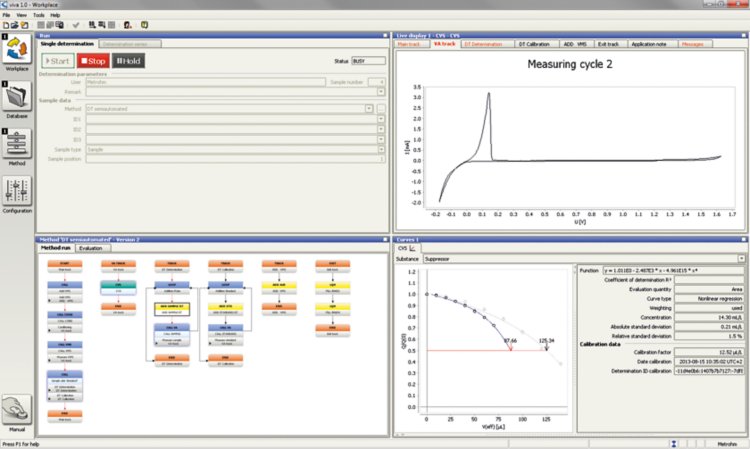Click the new document toolbar icon
This screenshot has width=750, height=449.
6,24
